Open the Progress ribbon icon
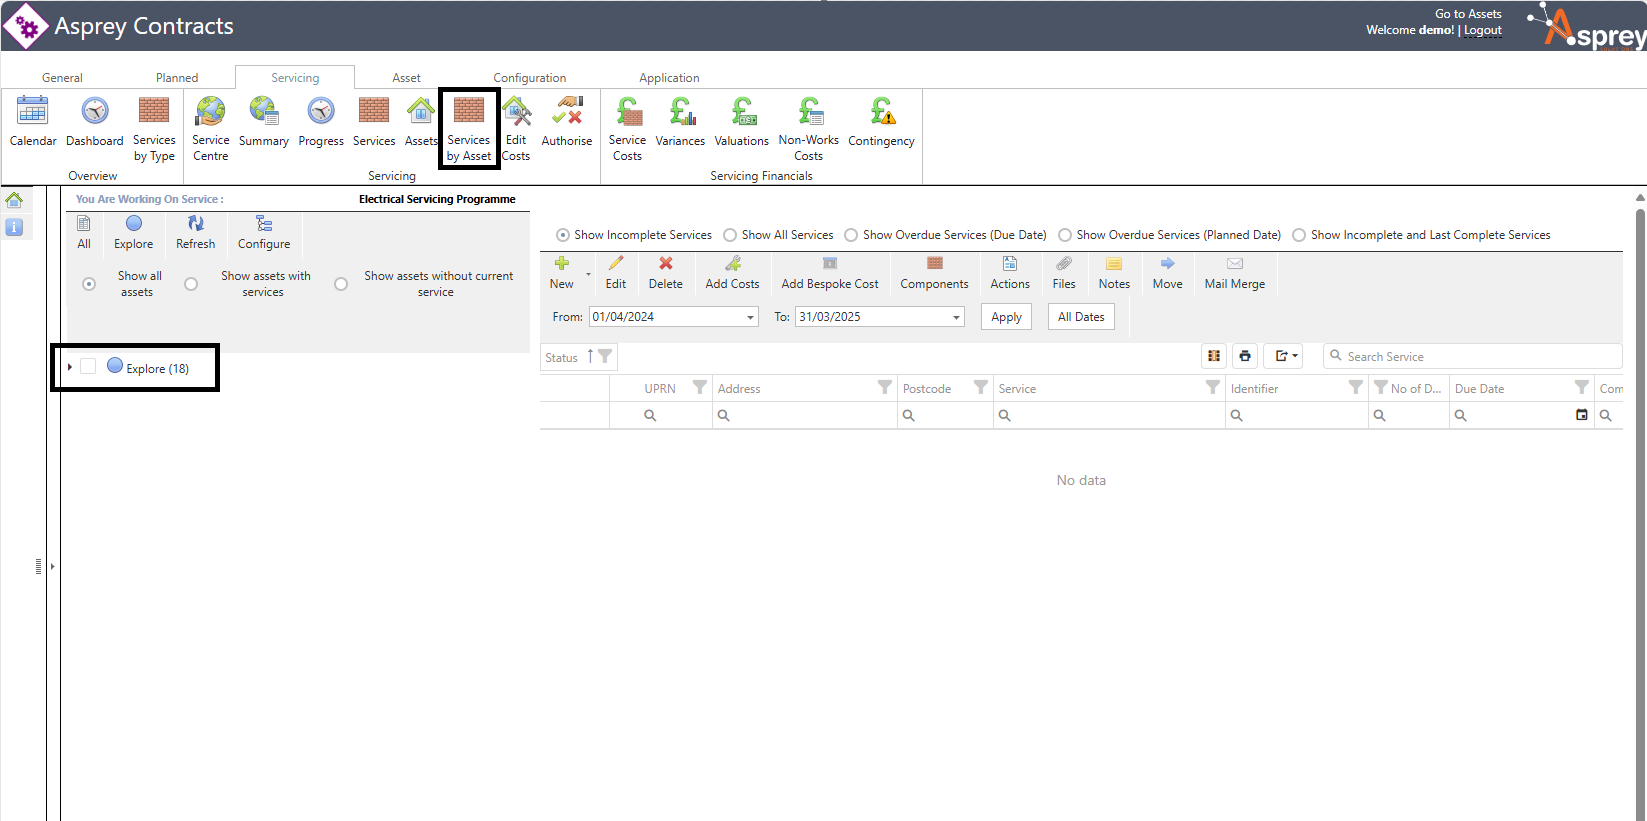Screen dimensions: 1647x821 (321, 121)
